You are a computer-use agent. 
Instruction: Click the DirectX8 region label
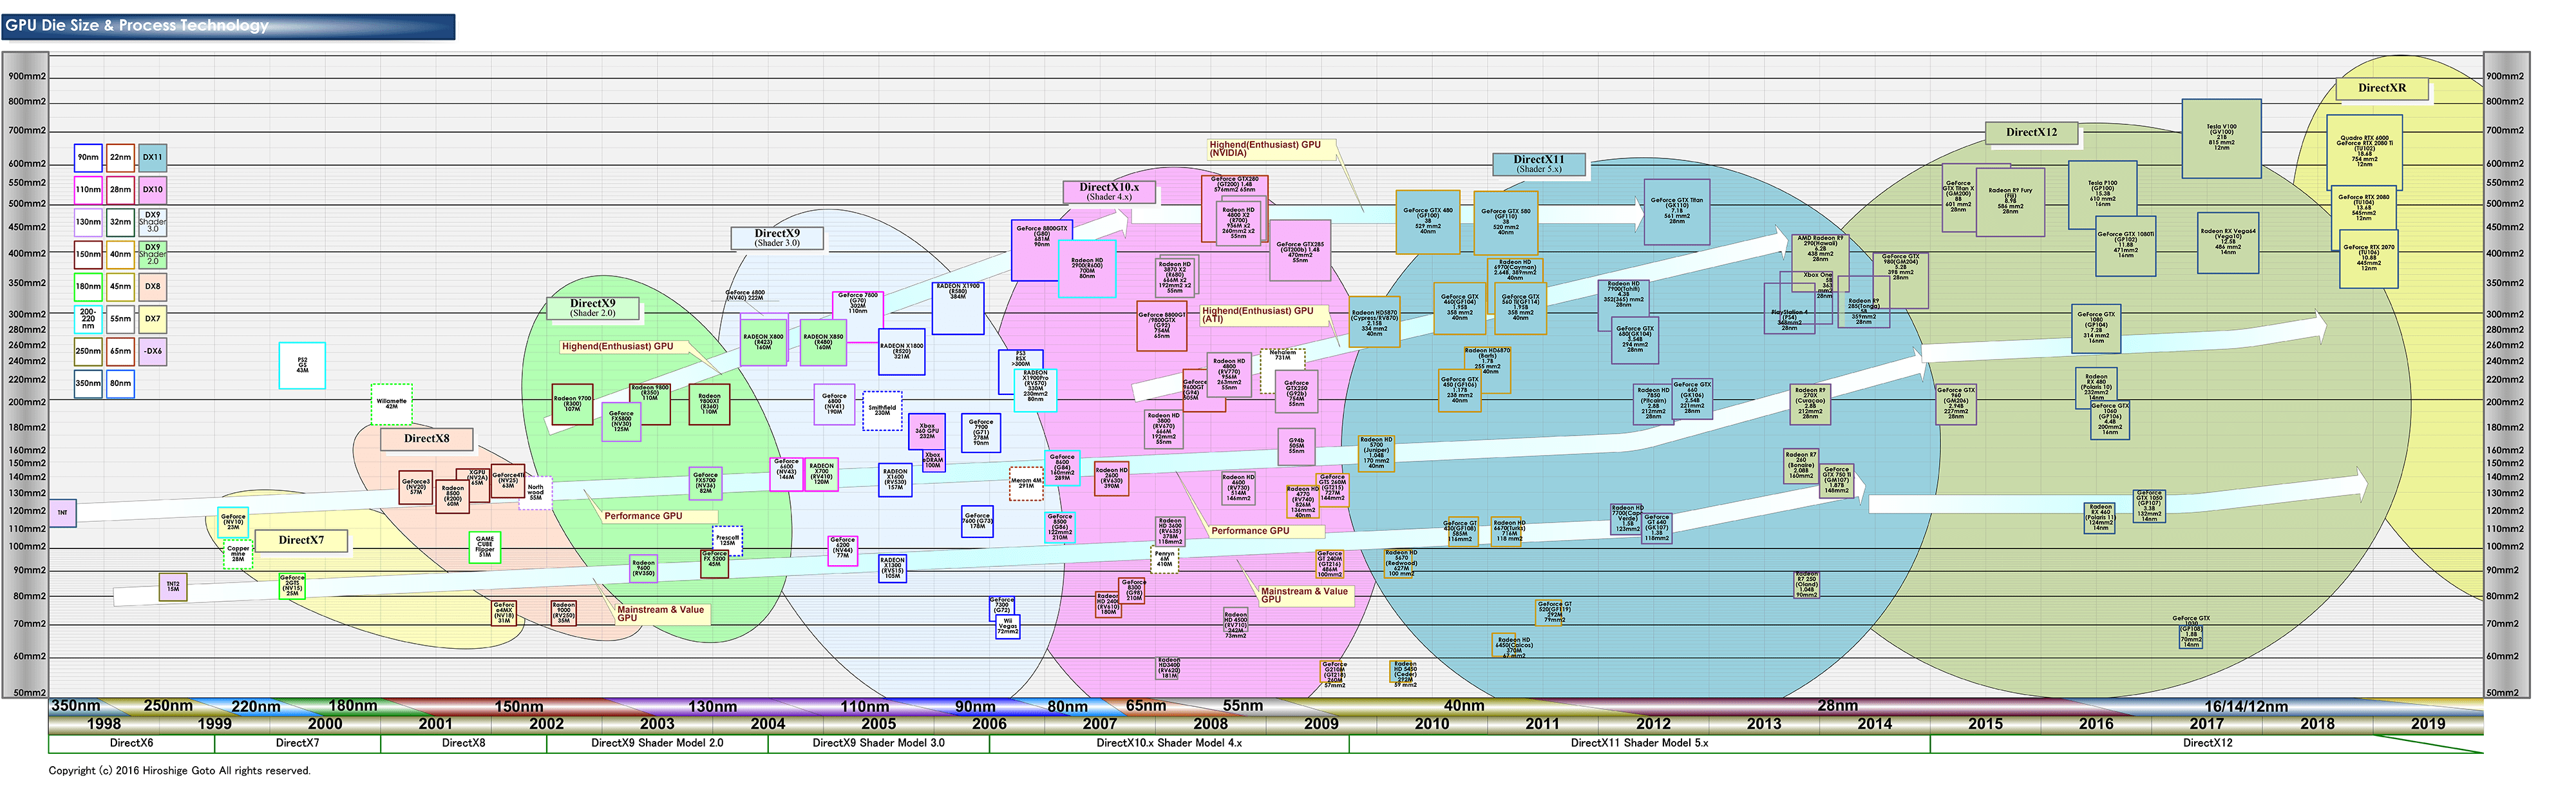(427, 438)
